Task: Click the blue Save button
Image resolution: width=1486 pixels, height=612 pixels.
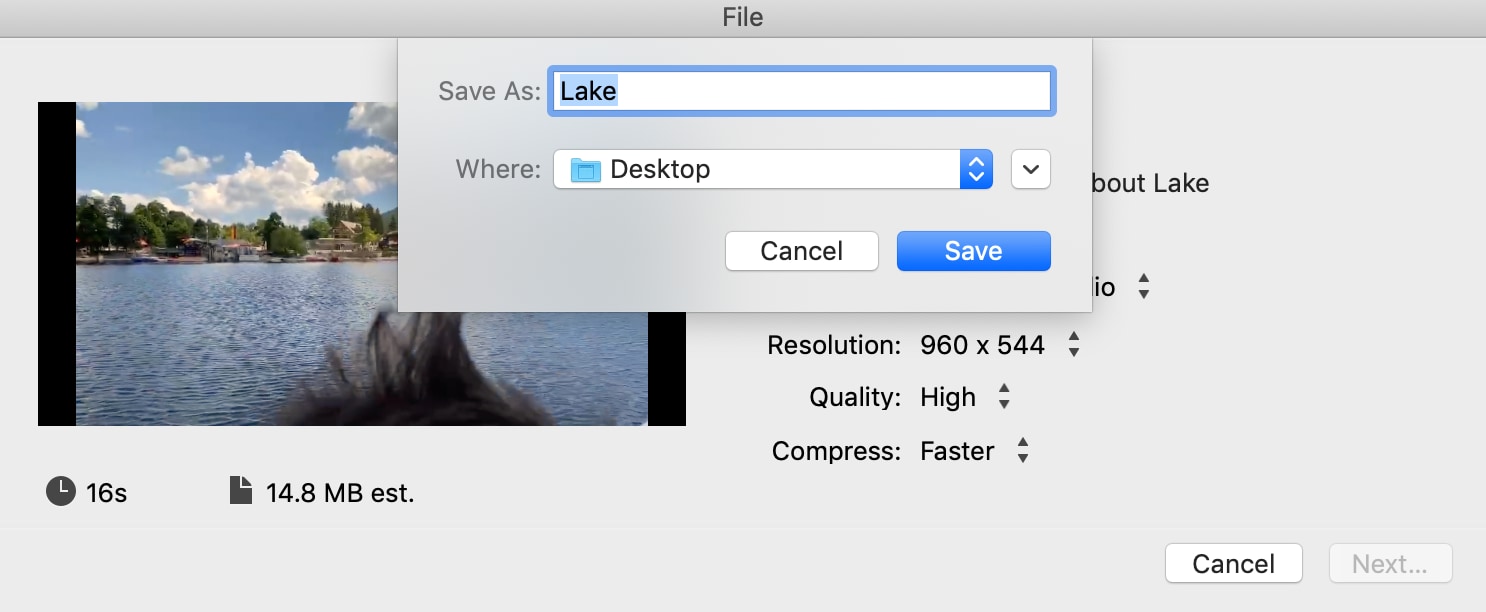Action: coord(974,251)
